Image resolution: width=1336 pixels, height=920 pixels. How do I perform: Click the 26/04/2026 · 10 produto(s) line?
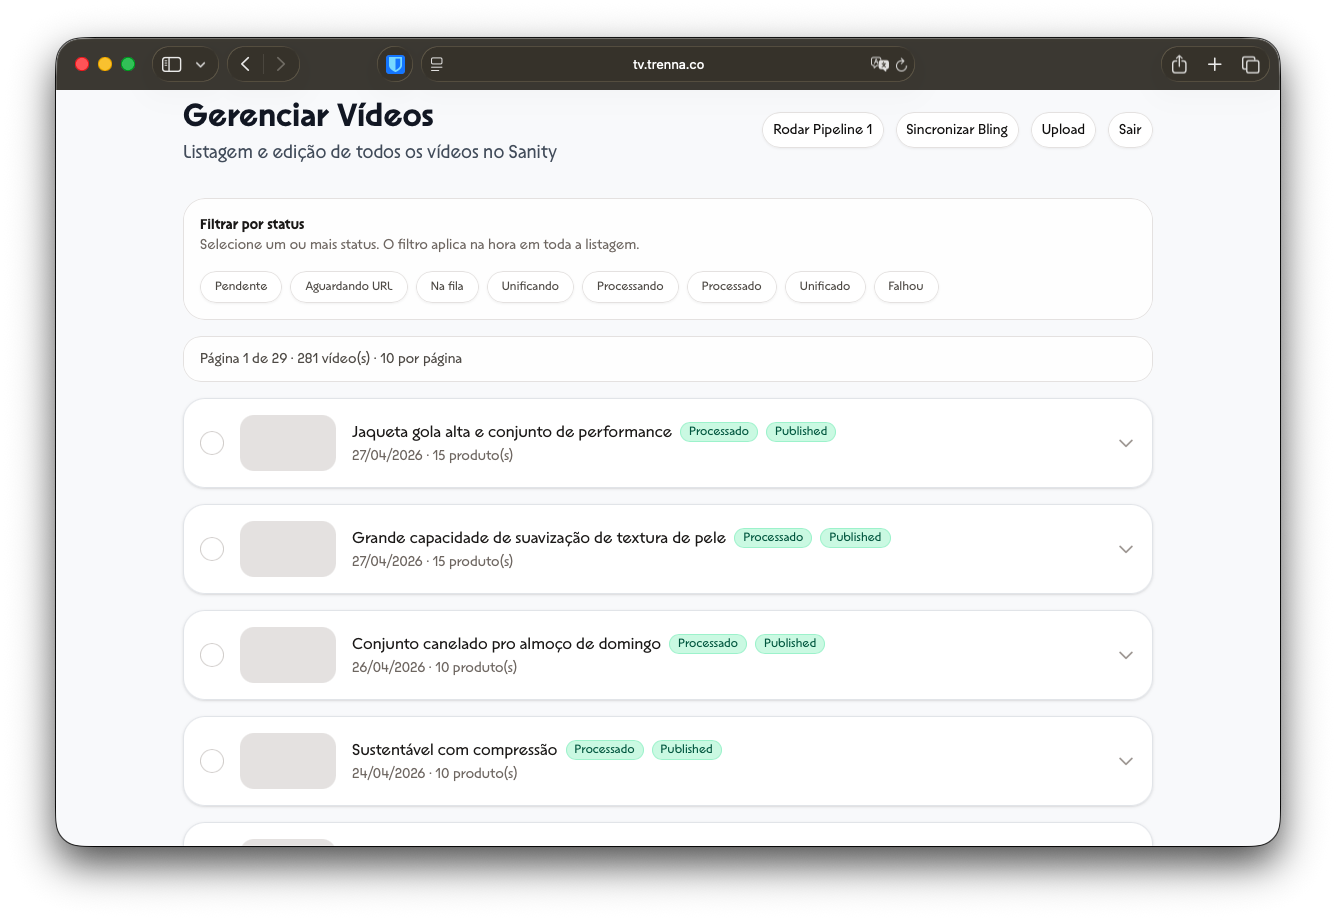click(x=434, y=667)
